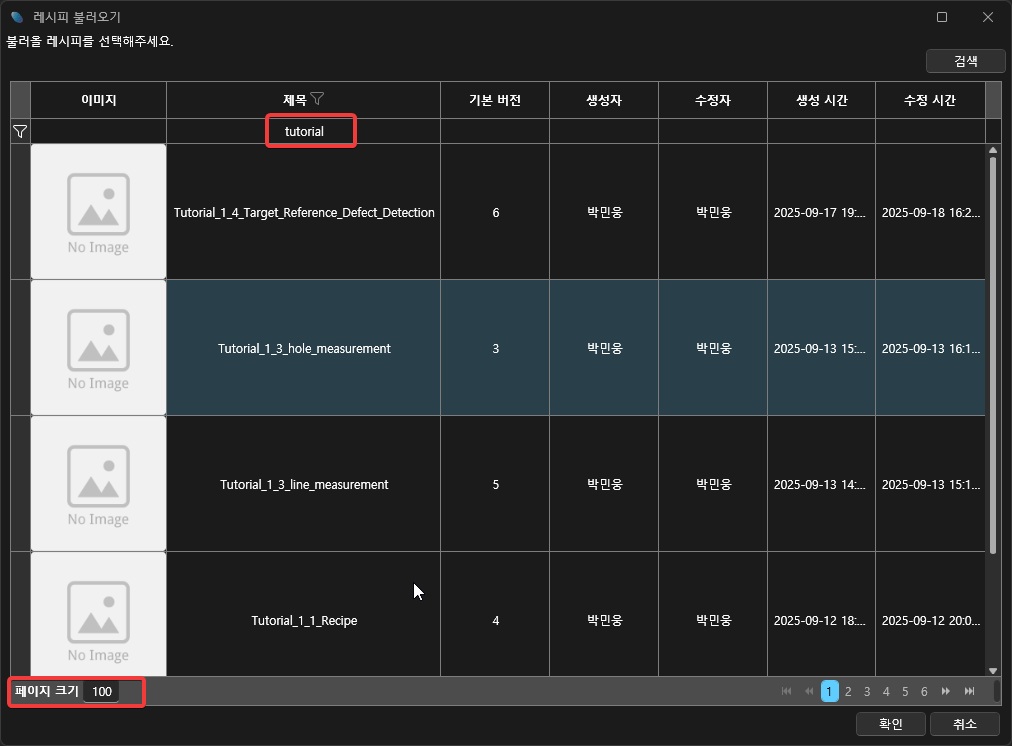Image resolution: width=1012 pixels, height=746 pixels.
Task: Click the 페이지 크기 input box
Action: (101, 691)
